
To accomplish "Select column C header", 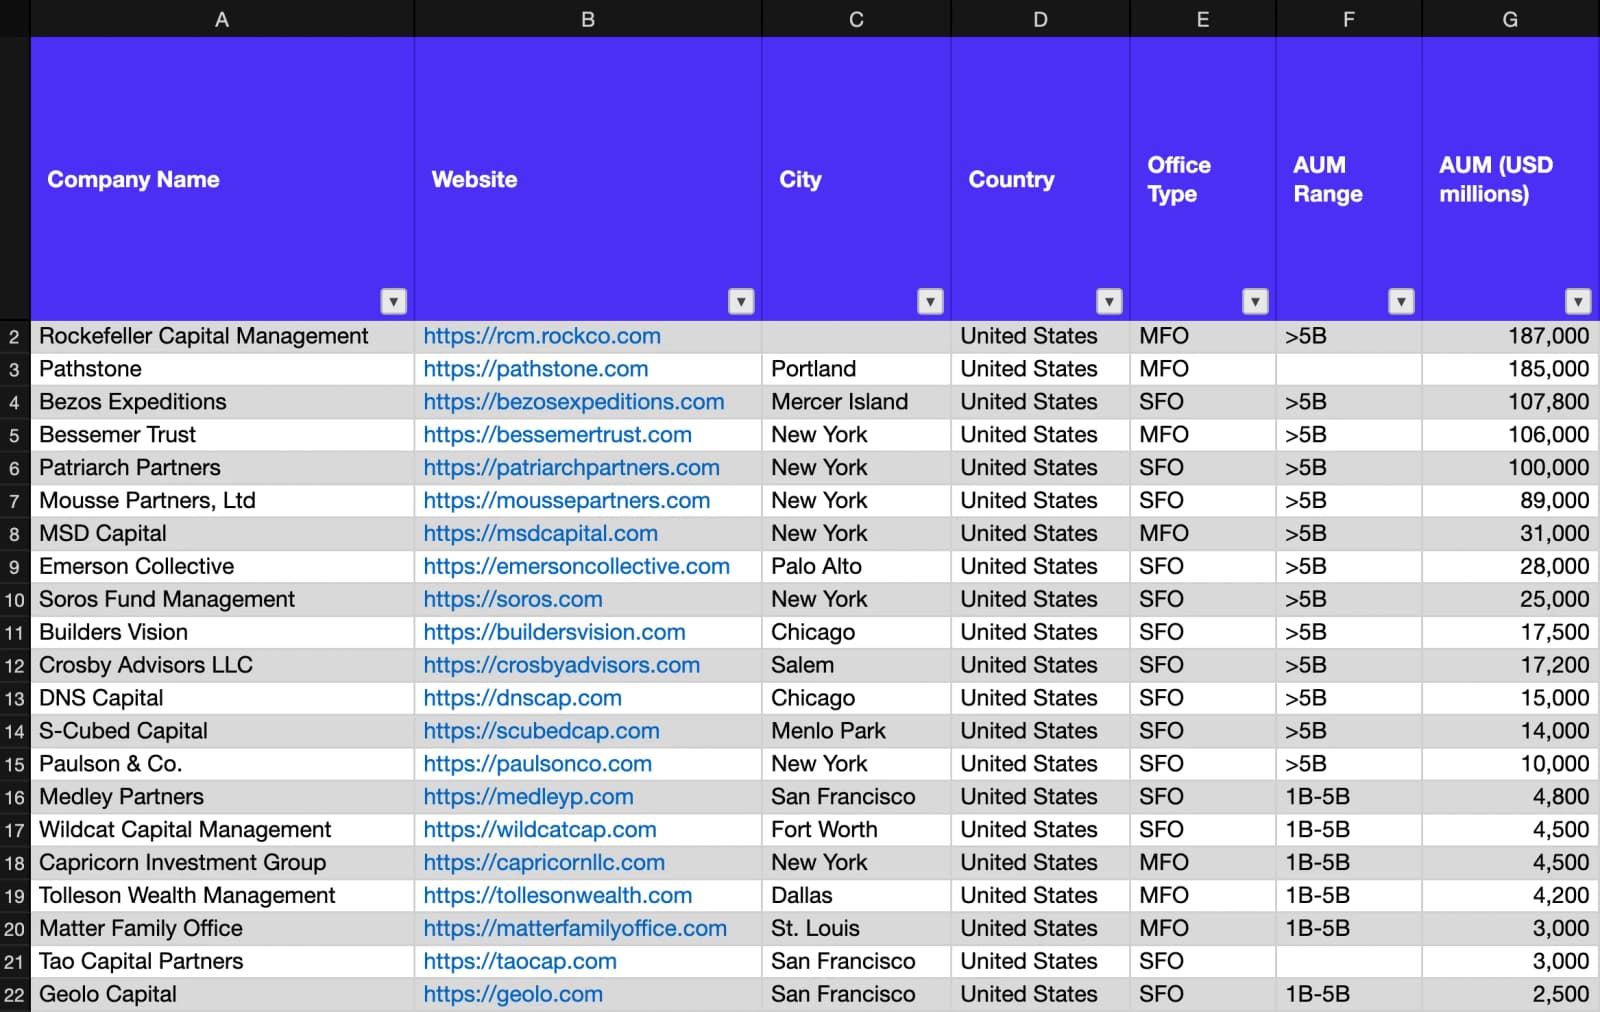I will coord(856,19).
